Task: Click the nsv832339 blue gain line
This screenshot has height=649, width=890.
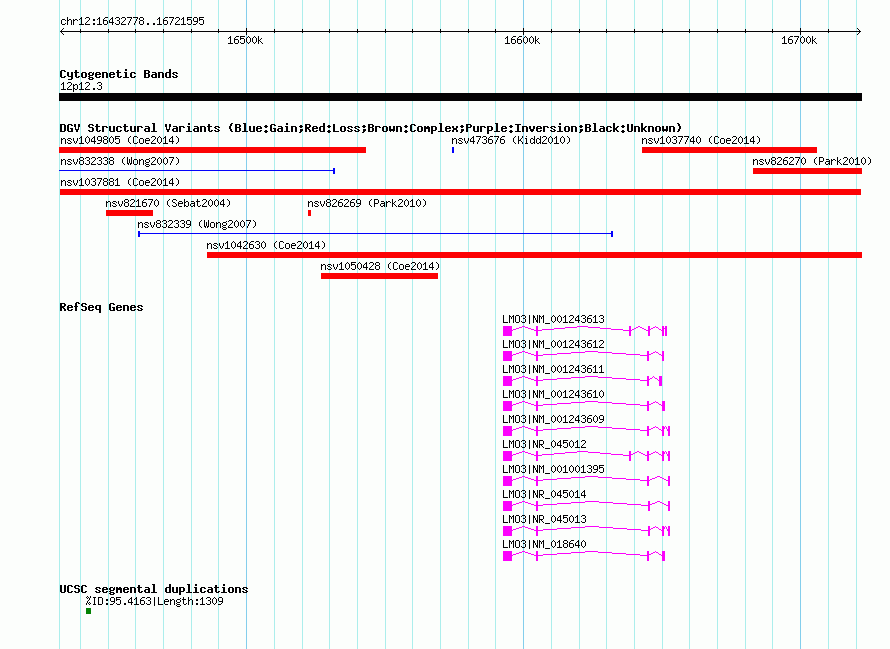Action: (x=375, y=234)
